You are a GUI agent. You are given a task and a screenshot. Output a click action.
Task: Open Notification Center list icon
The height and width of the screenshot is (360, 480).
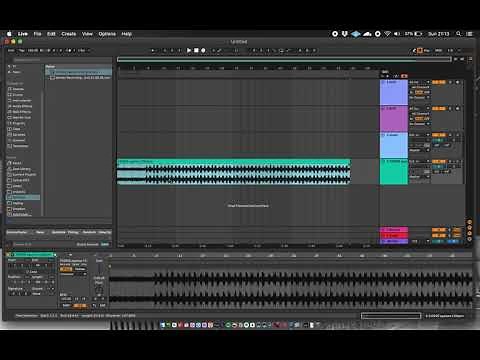[469, 34]
